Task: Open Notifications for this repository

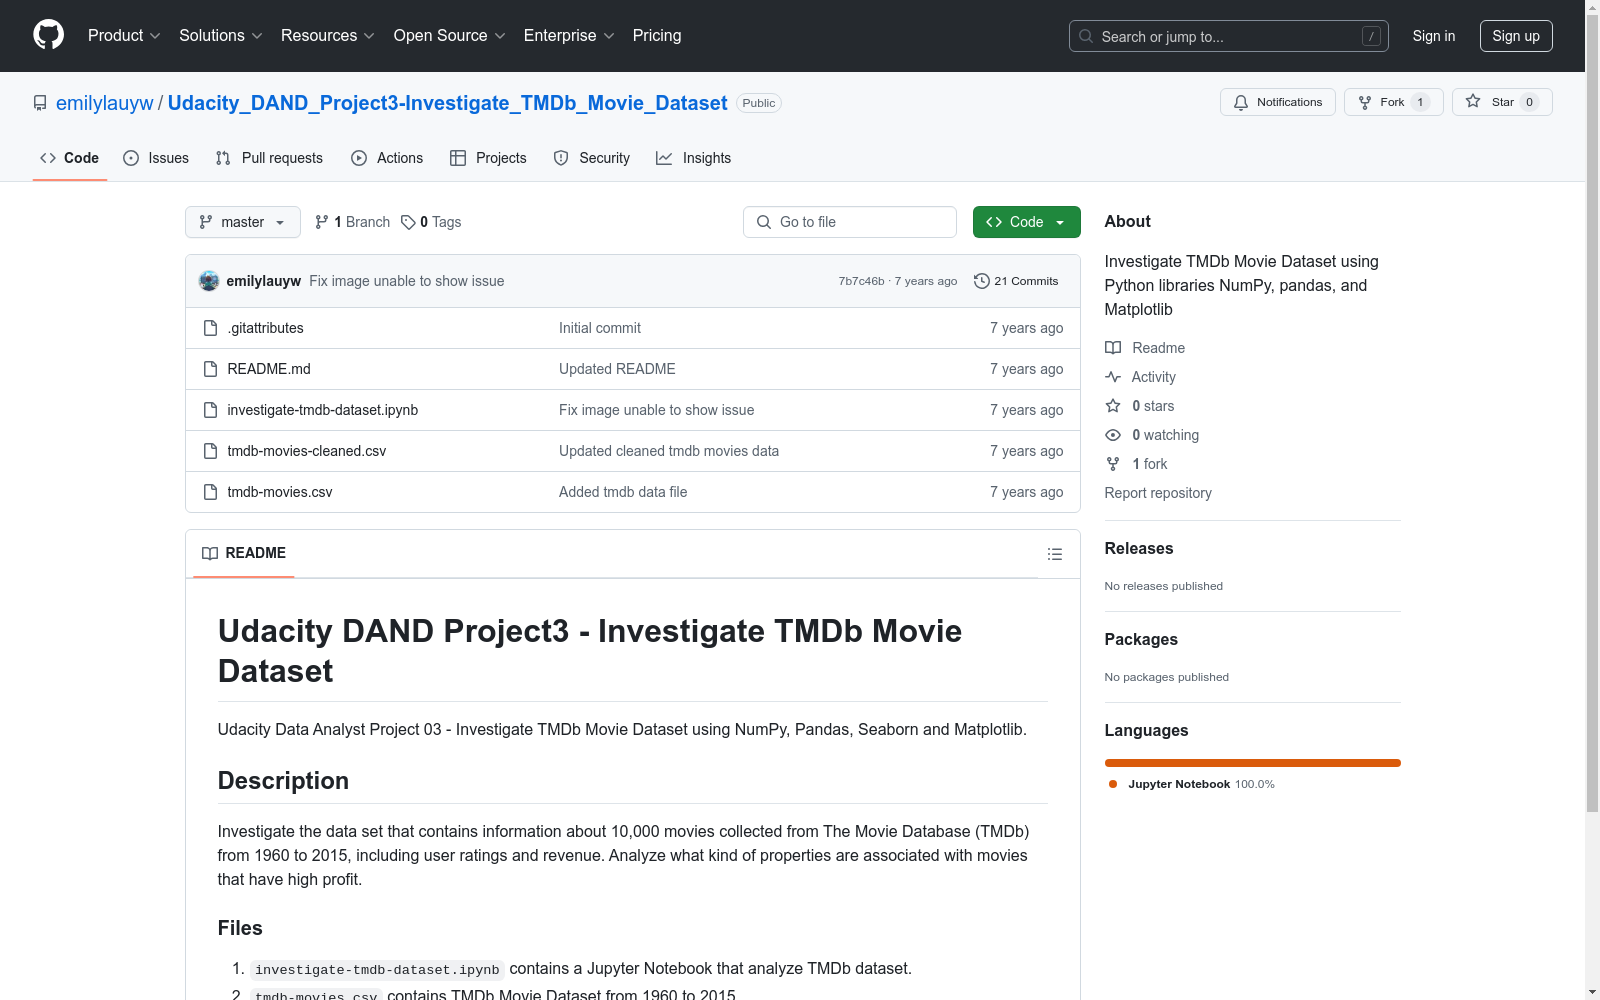Action: tap(1278, 102)
